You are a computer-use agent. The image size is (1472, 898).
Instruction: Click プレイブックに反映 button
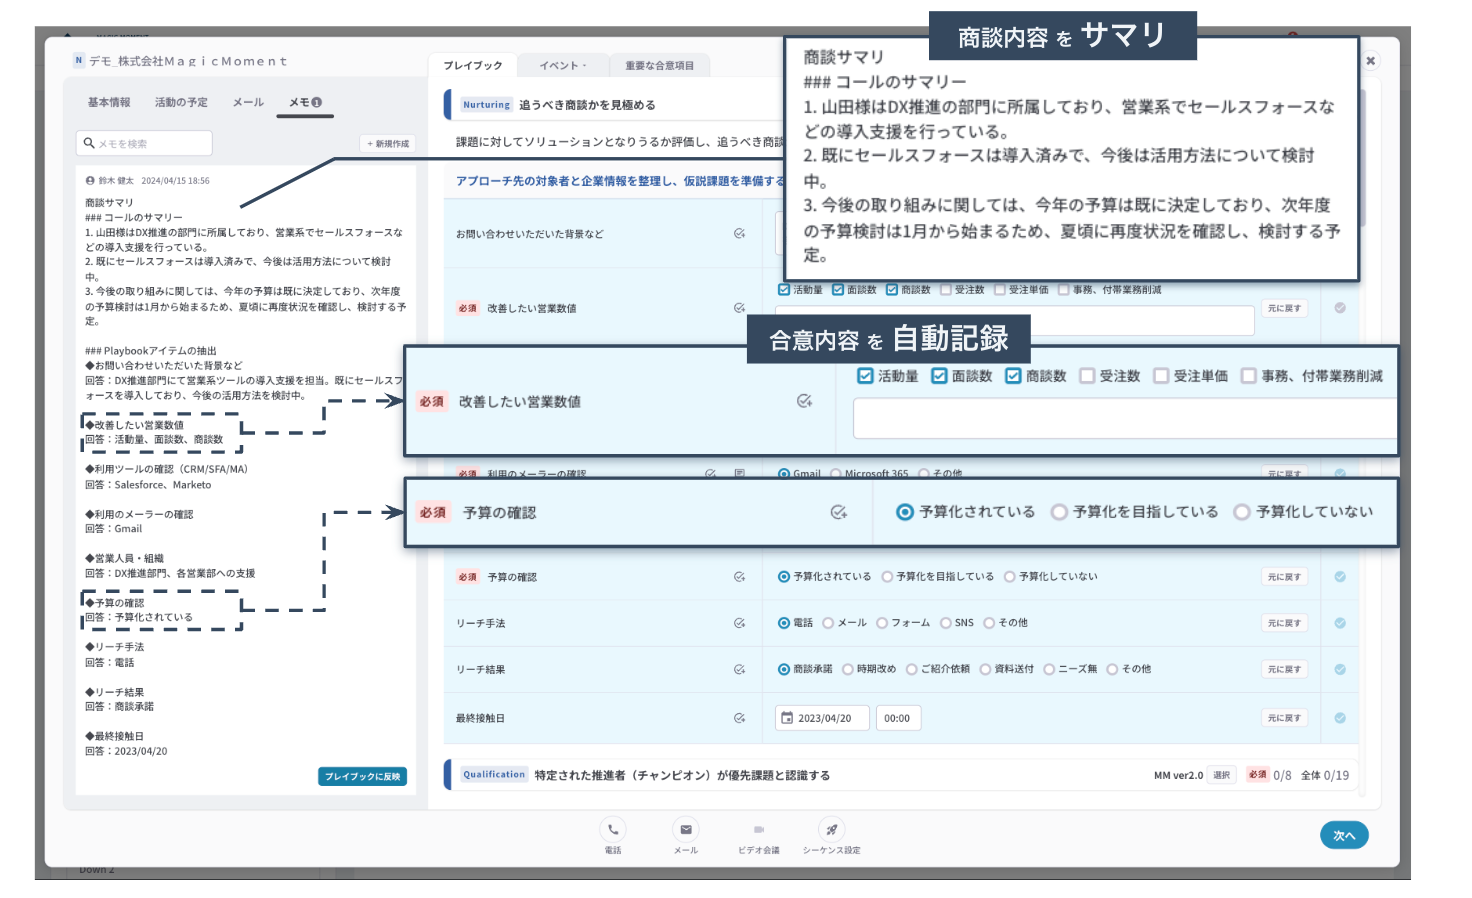tap(363, 776)
